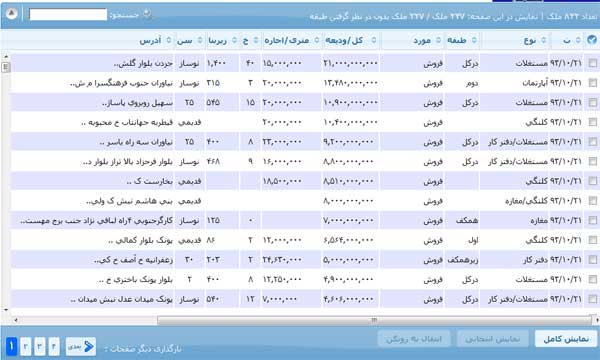This screenshot has width=600, height=360.
Task: Click the جستجو search input field
Action: click(68, 15)
